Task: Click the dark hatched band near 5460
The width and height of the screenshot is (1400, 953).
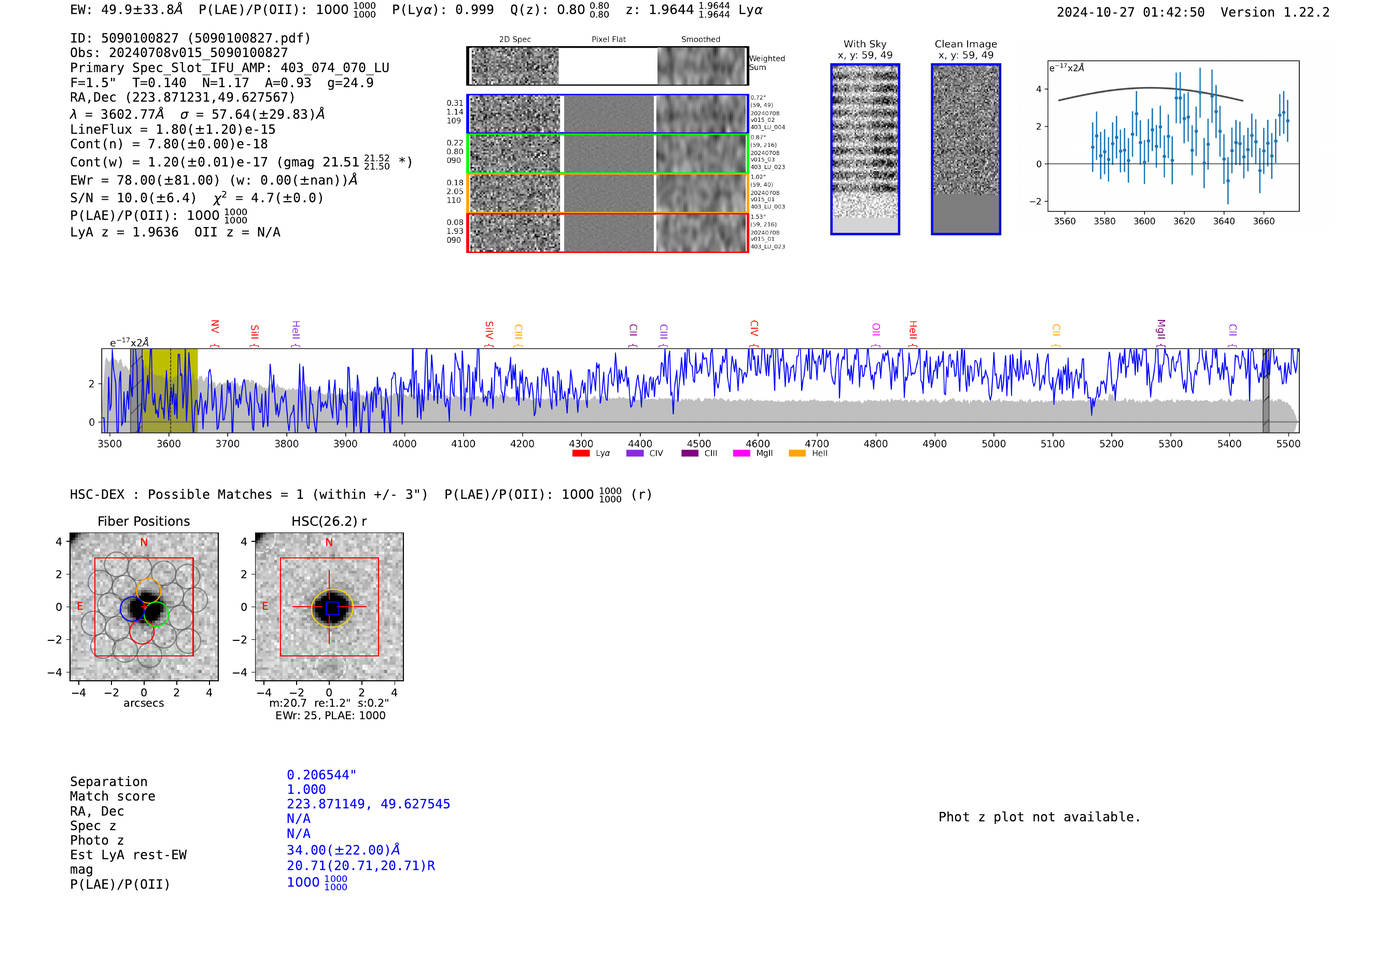Action: pos(1266,390)
